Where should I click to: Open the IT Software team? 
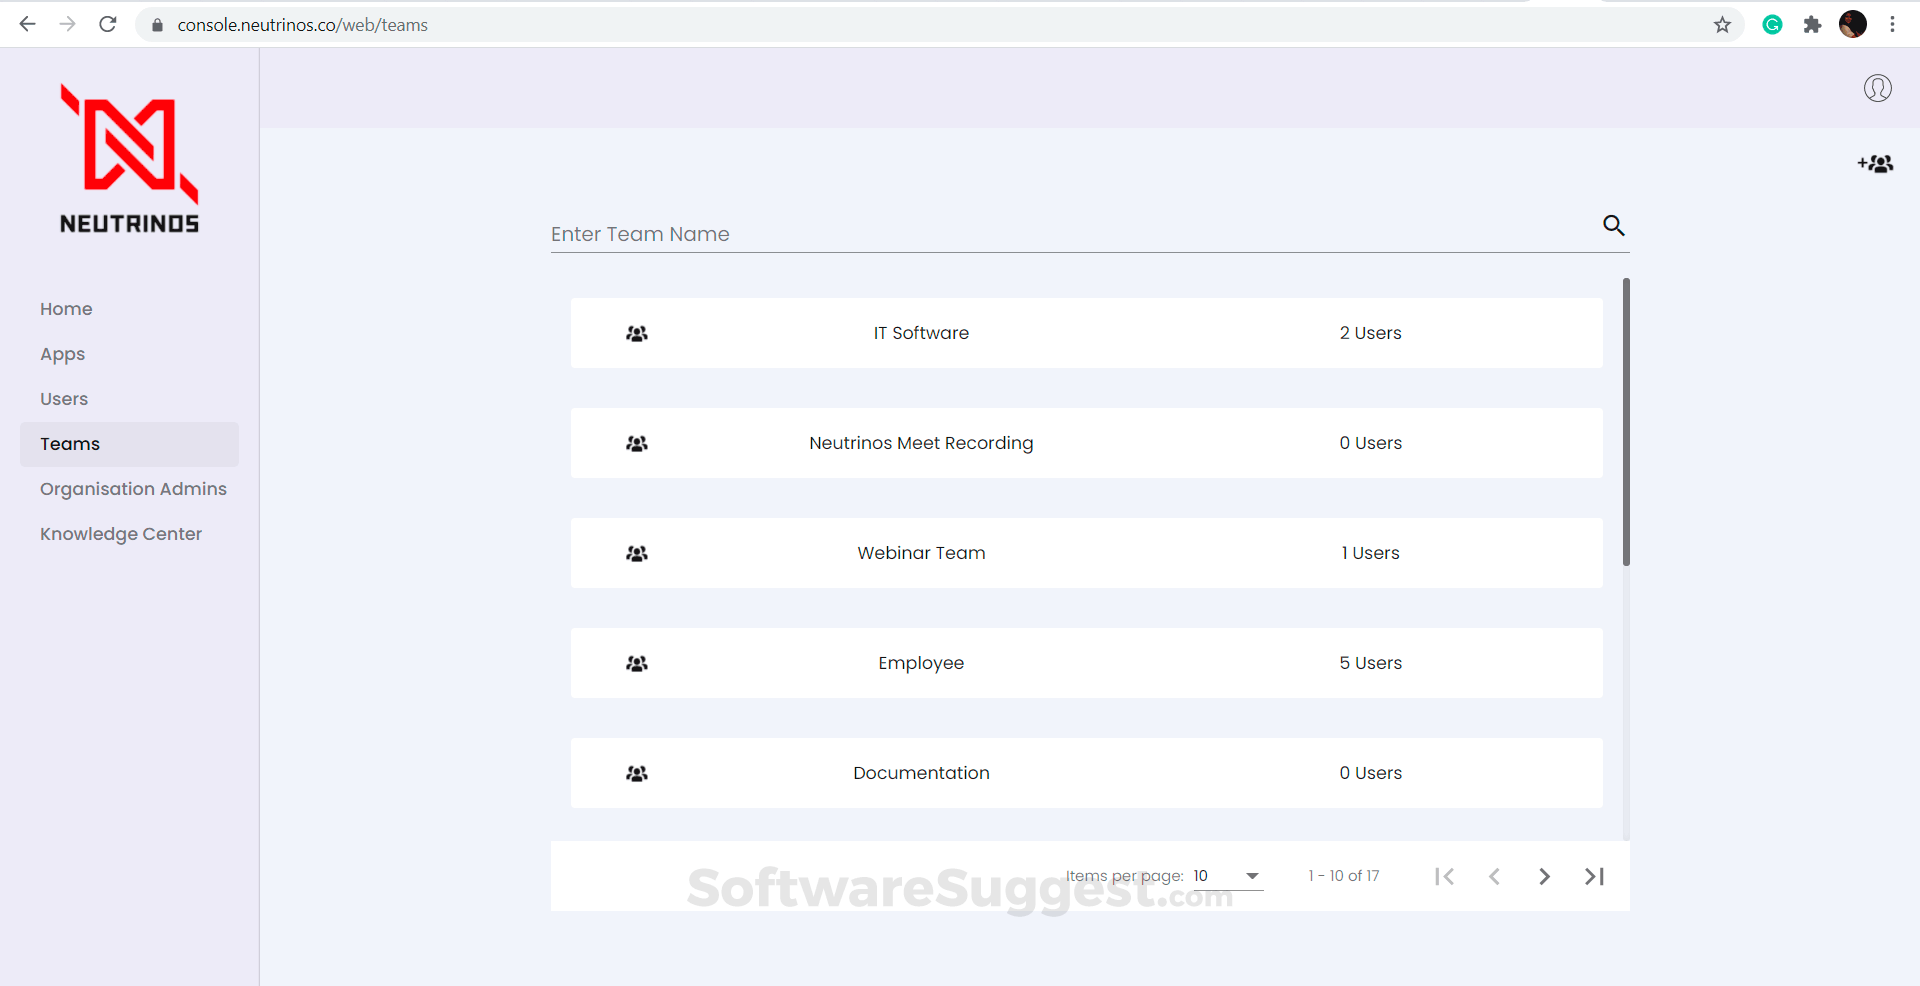coord(1086,333)
